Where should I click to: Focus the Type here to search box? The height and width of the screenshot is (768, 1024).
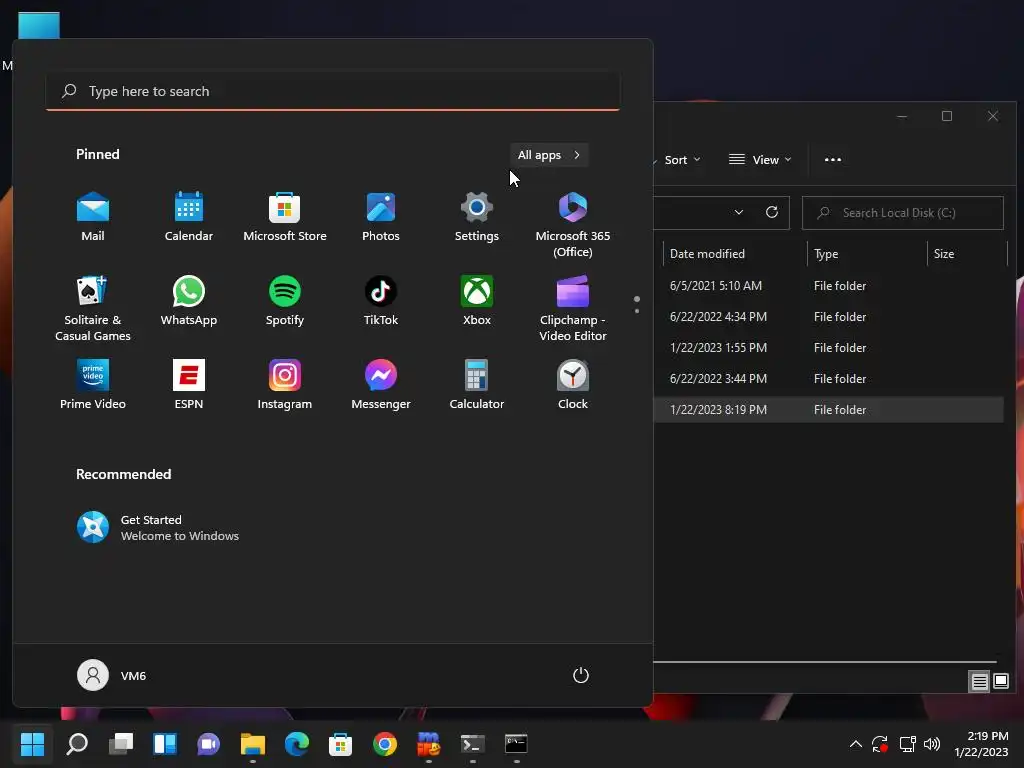[333, 91]
